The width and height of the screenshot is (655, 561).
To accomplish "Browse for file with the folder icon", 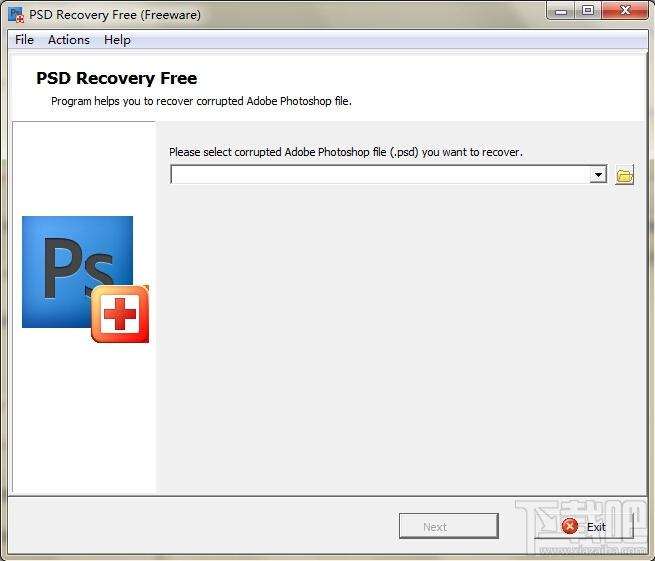I will pos(625,175).
